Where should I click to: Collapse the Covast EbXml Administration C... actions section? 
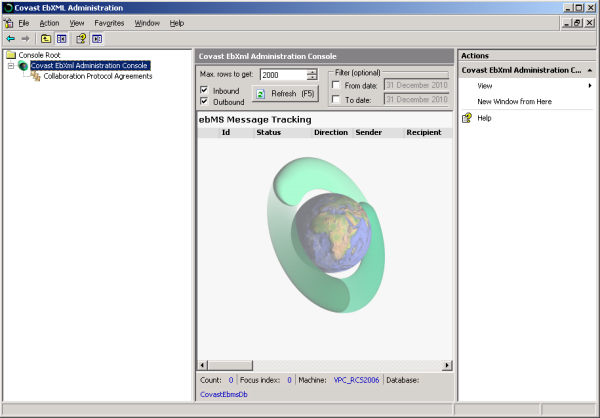tap(590, 70)
